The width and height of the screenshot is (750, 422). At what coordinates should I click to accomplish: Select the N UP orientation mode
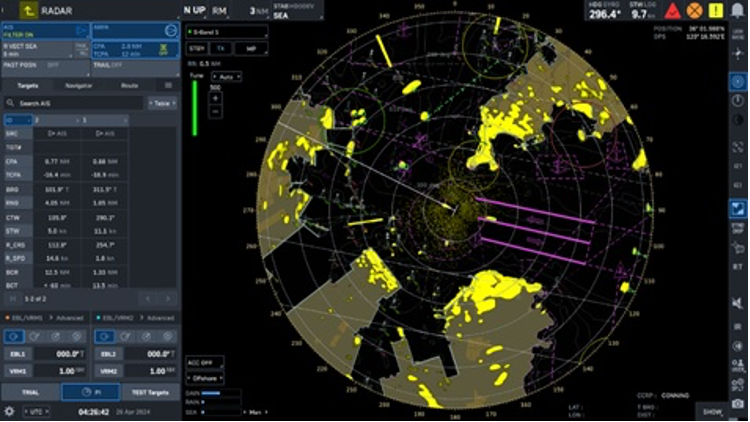pos(194,10)
